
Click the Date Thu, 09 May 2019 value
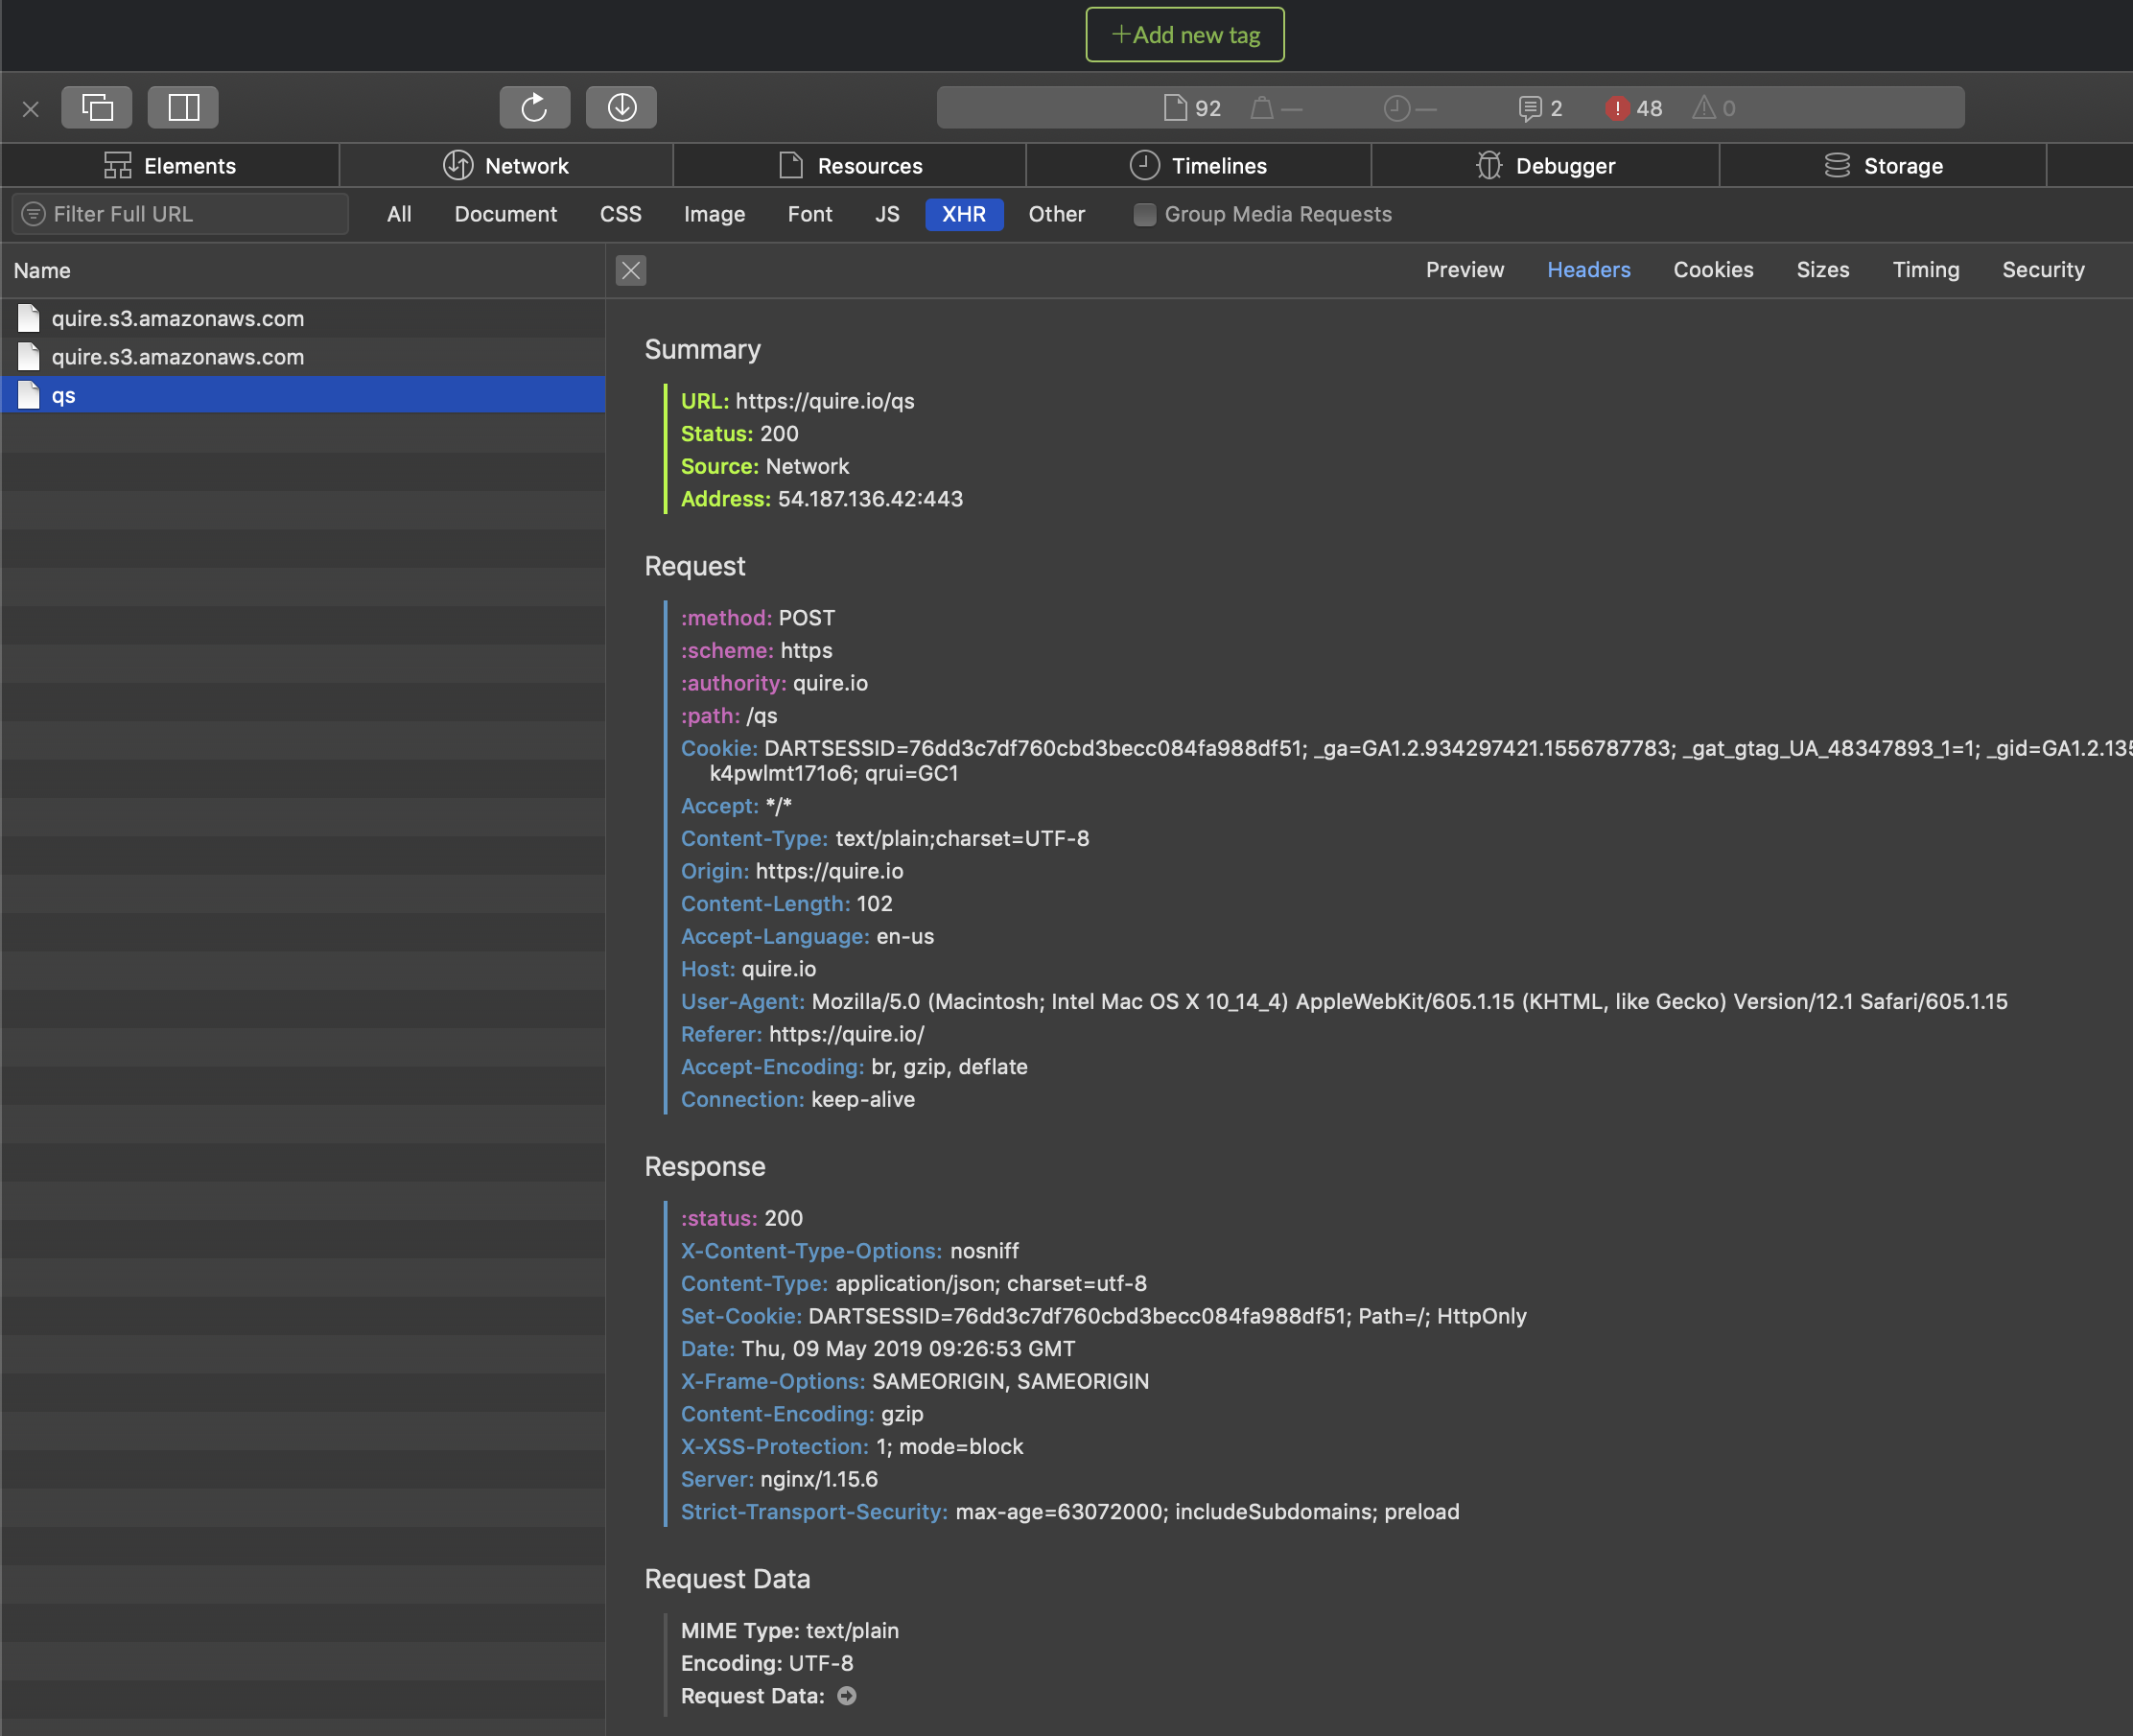click(908, 1349)
